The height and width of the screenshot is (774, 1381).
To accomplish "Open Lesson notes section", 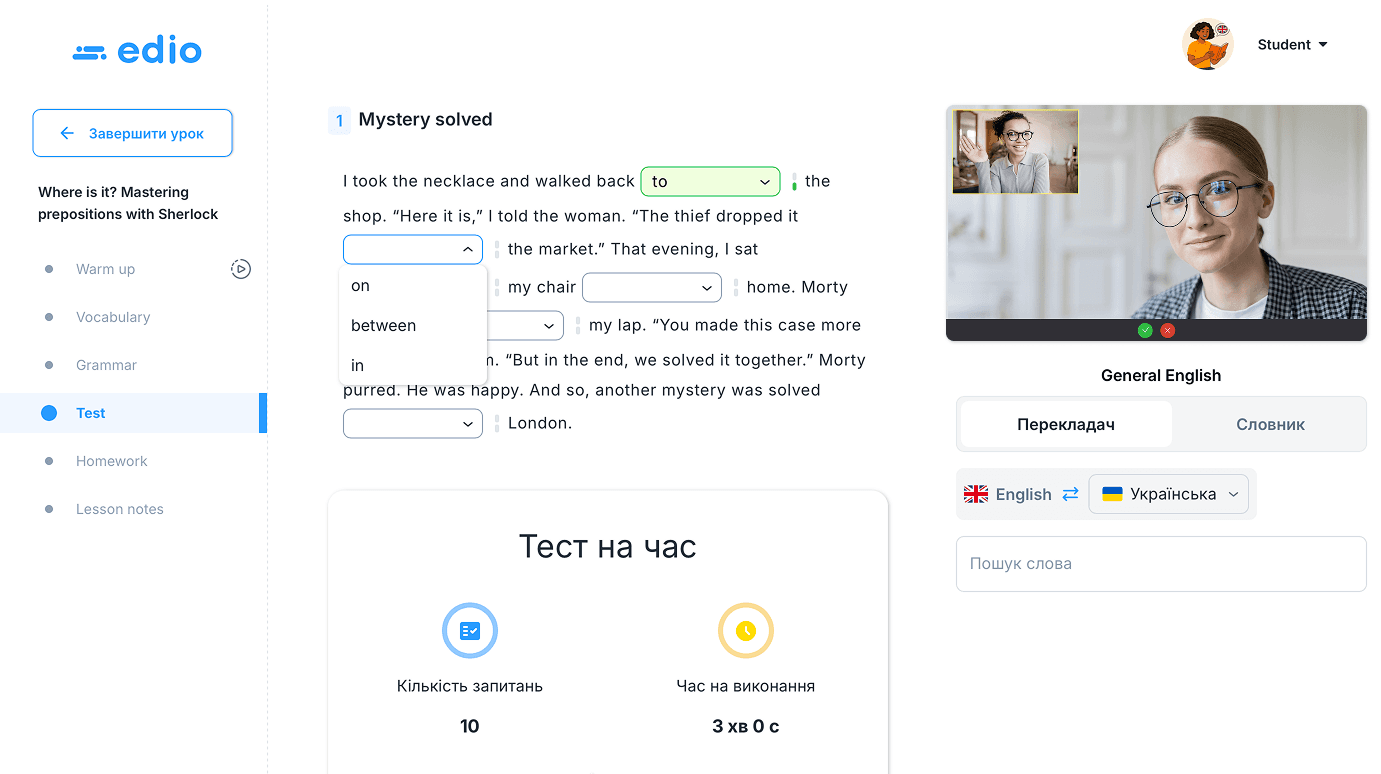I will click(x=119, y=509).
